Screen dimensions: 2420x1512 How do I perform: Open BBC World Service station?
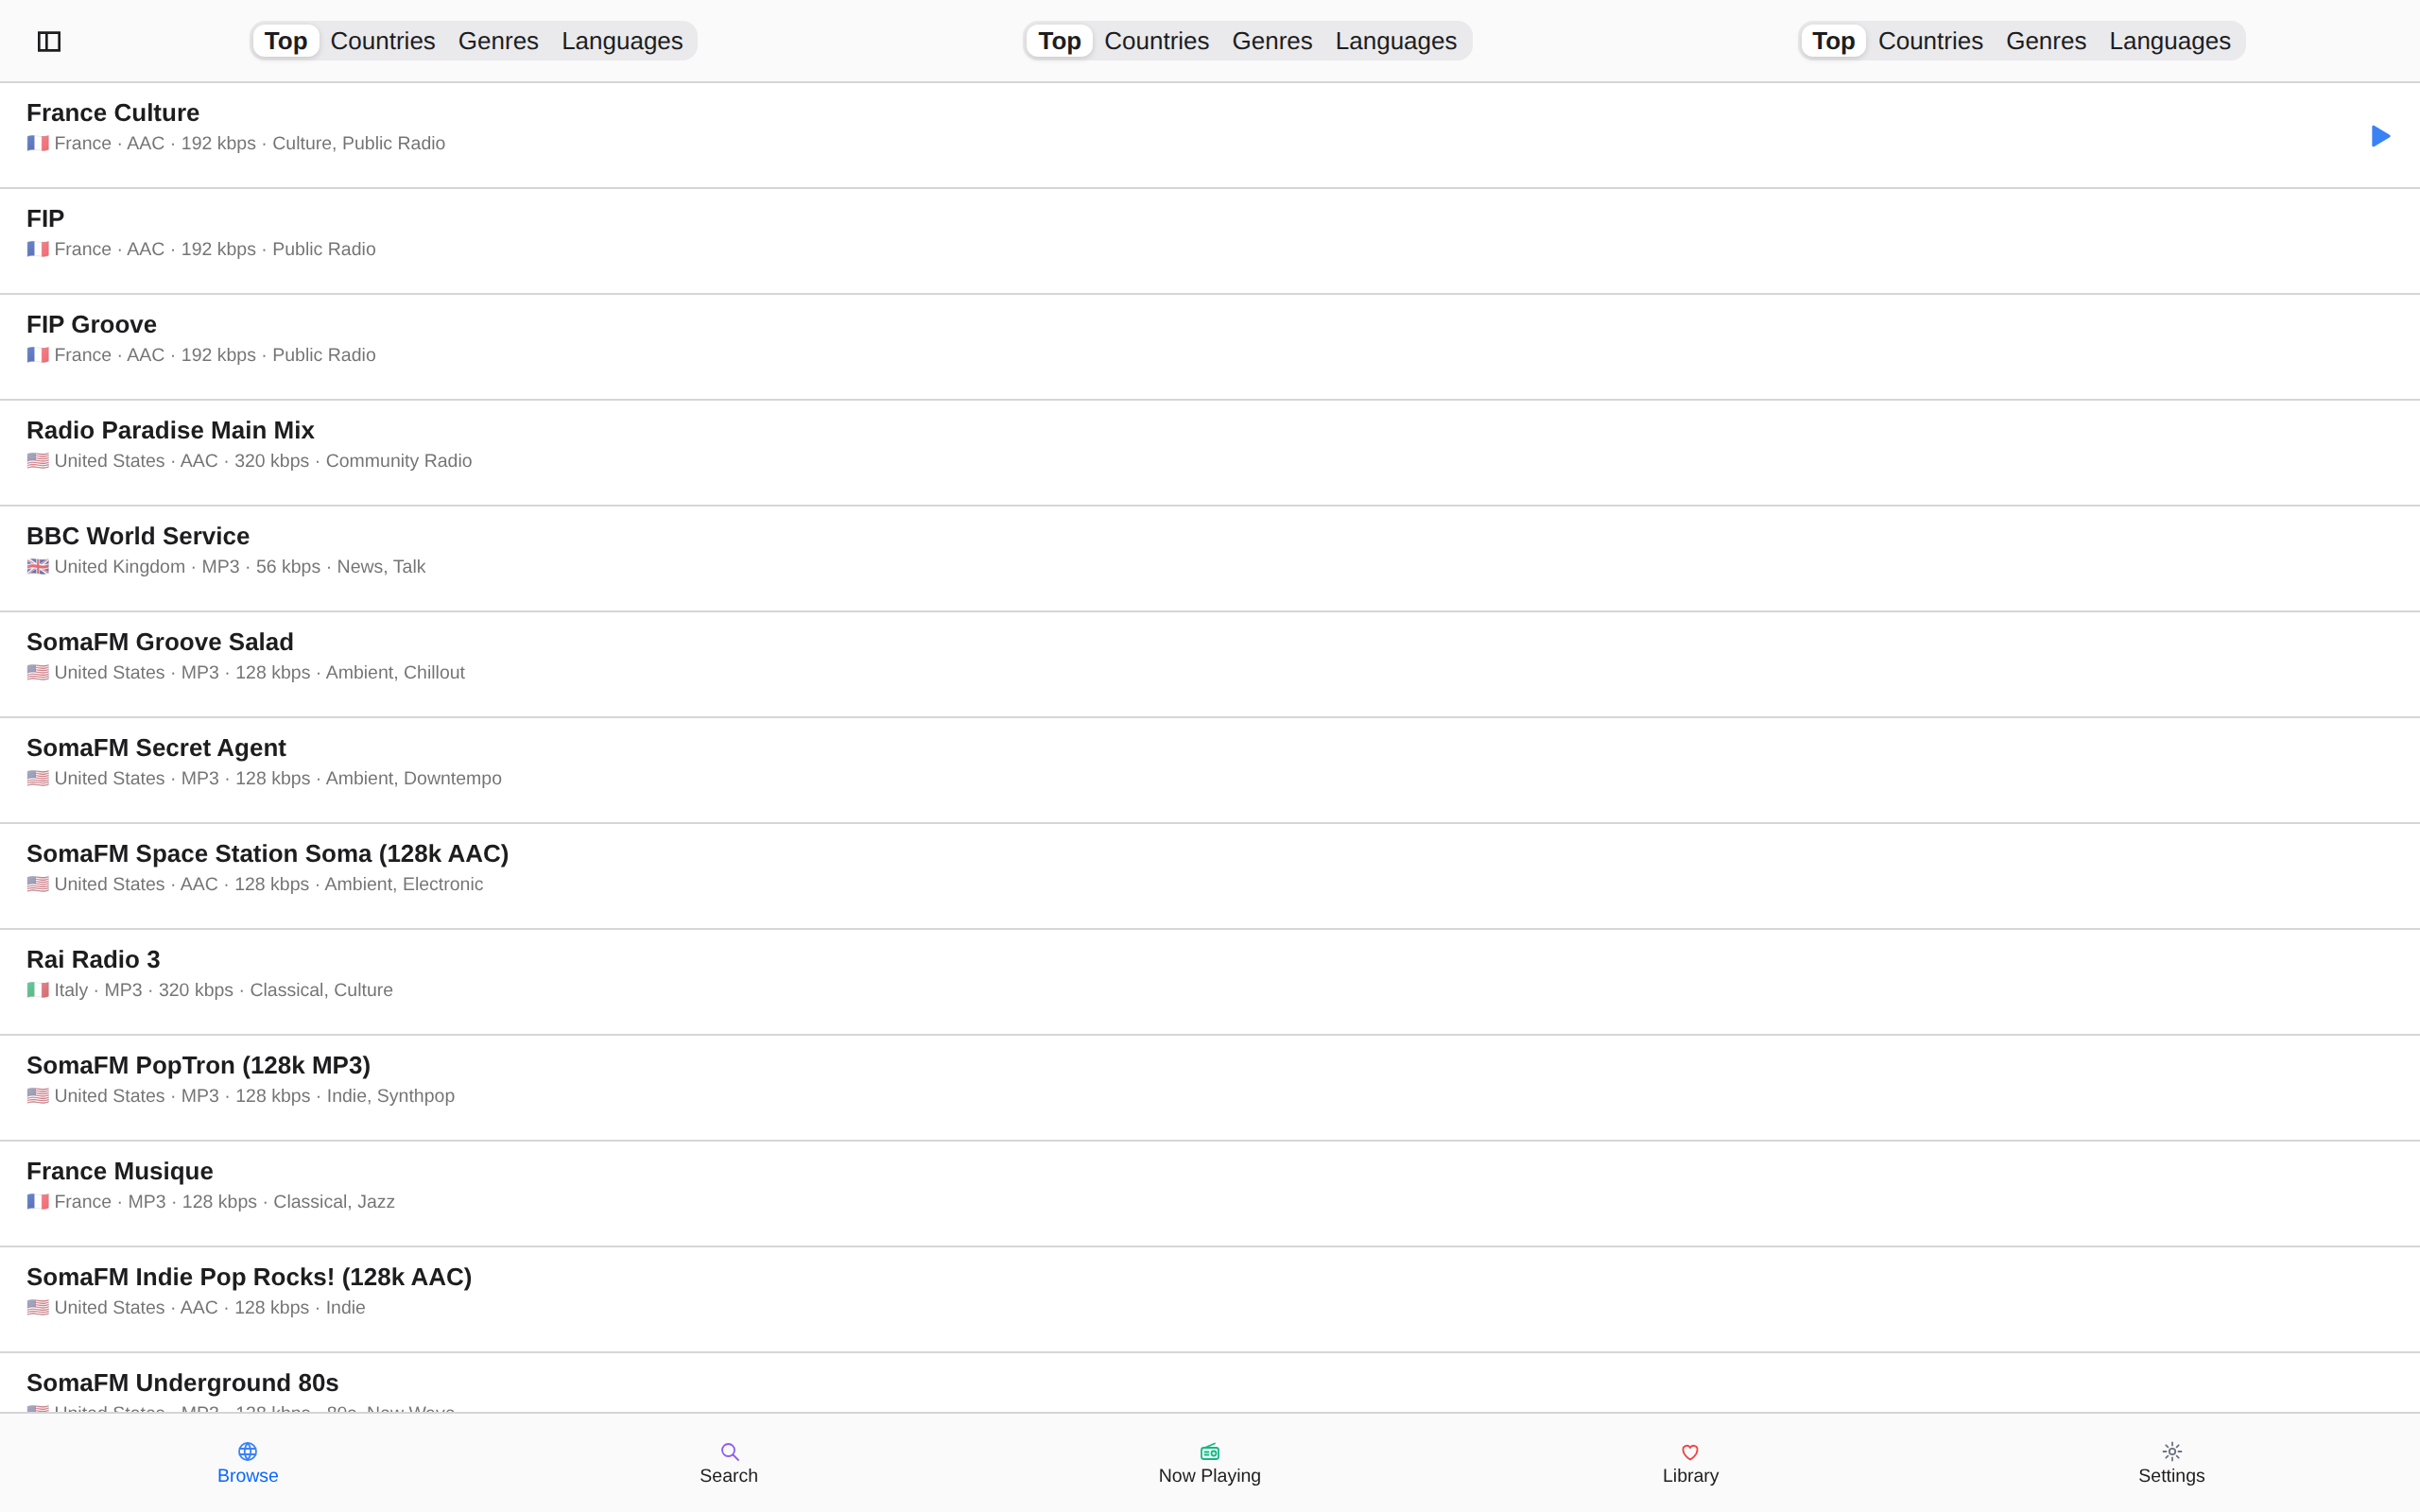[x=1210, y=559]
